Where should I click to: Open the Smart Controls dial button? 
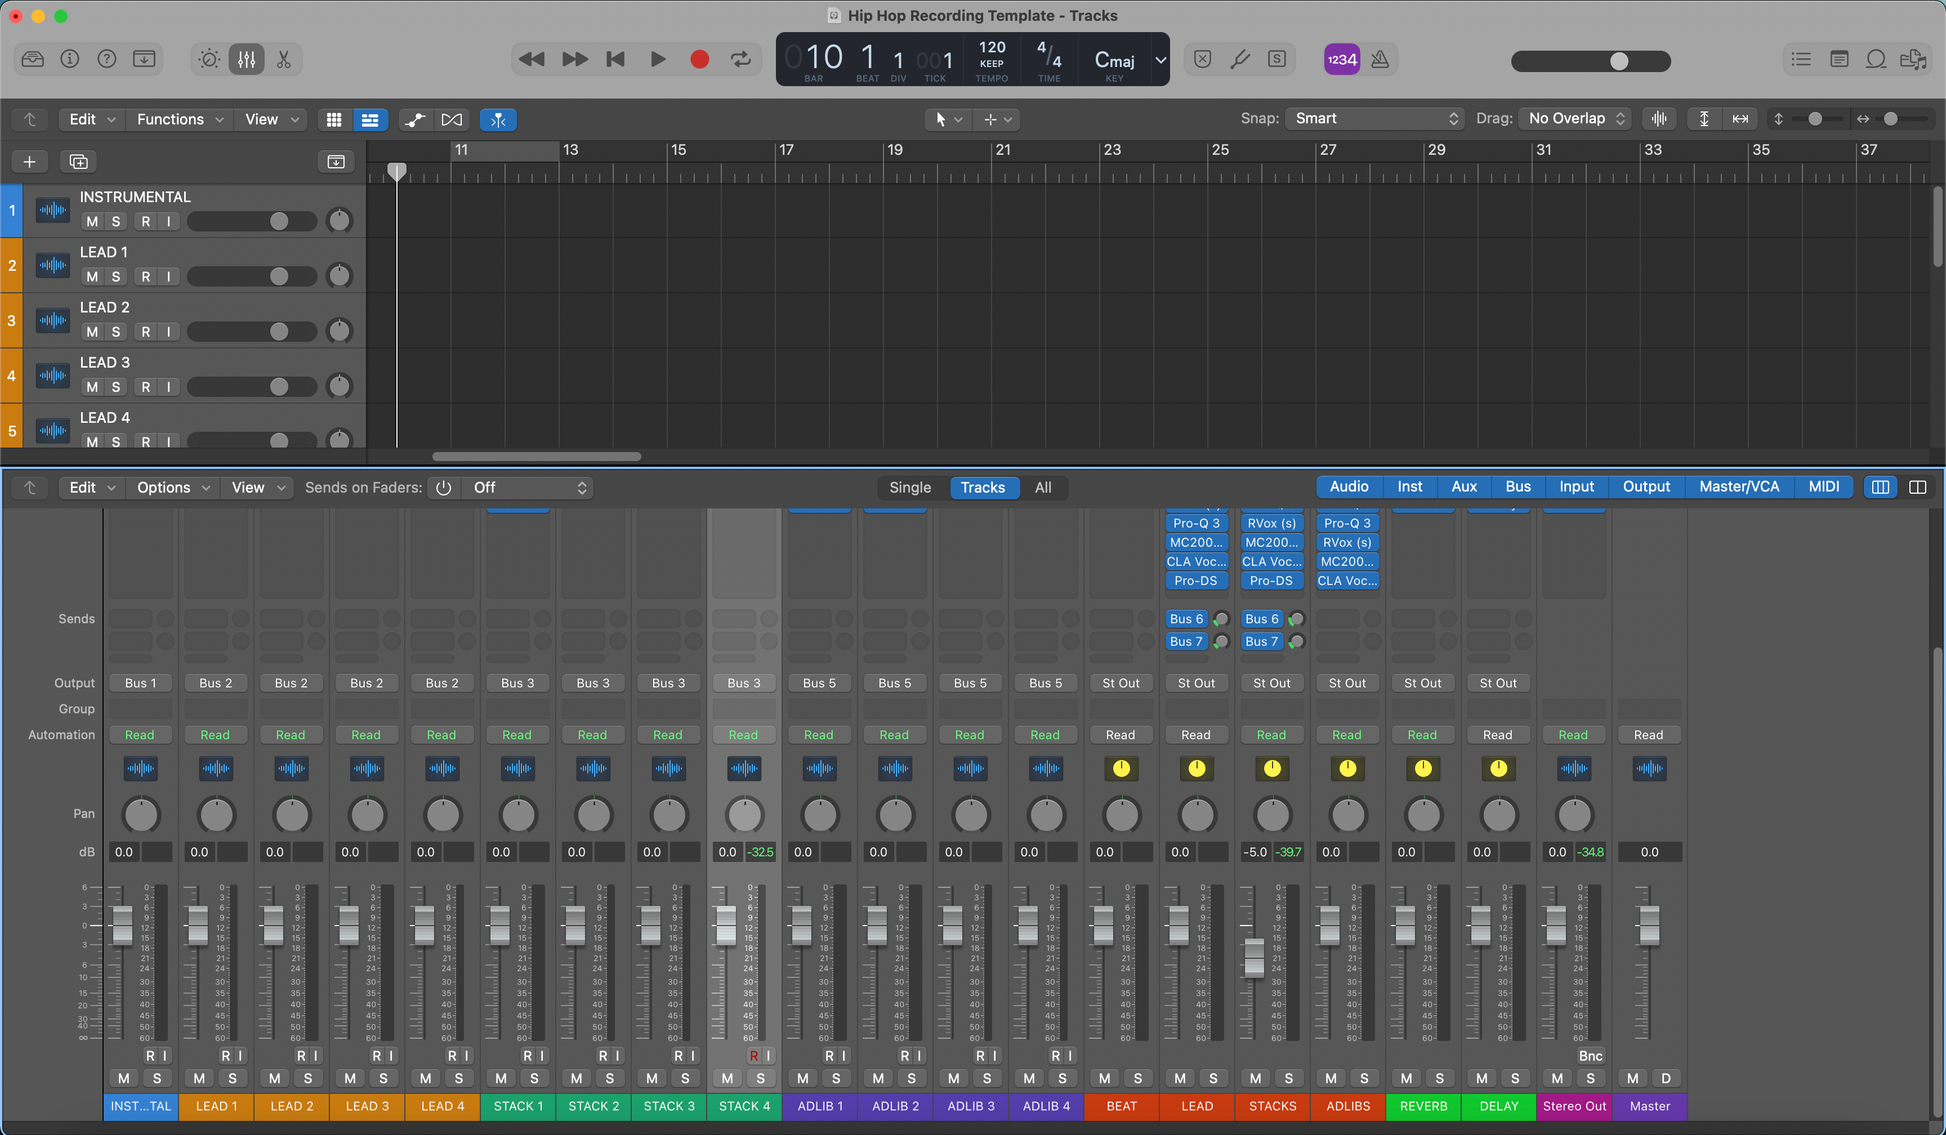(x=209, y=60)
